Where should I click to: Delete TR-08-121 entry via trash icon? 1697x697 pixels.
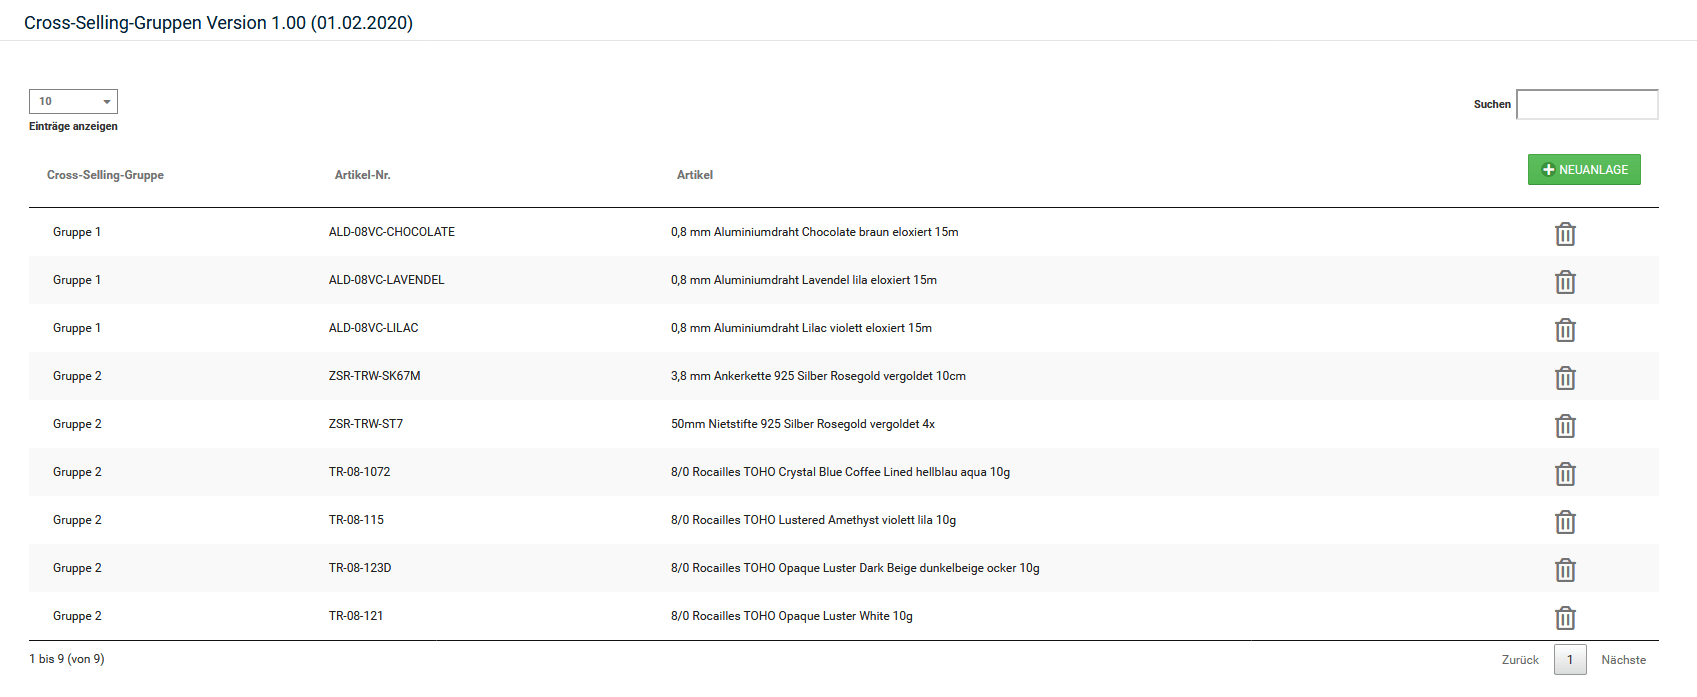(x=1565, y=618)
